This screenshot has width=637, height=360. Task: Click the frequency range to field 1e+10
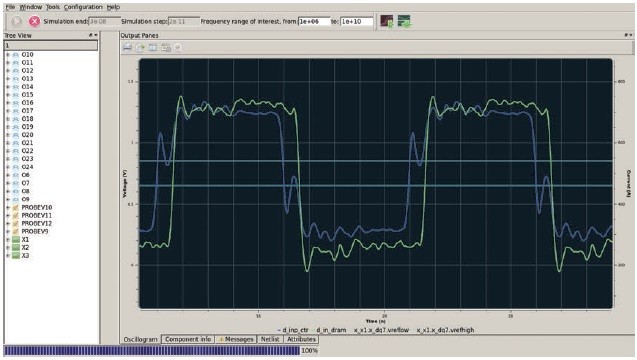click(x=357, y=21)
